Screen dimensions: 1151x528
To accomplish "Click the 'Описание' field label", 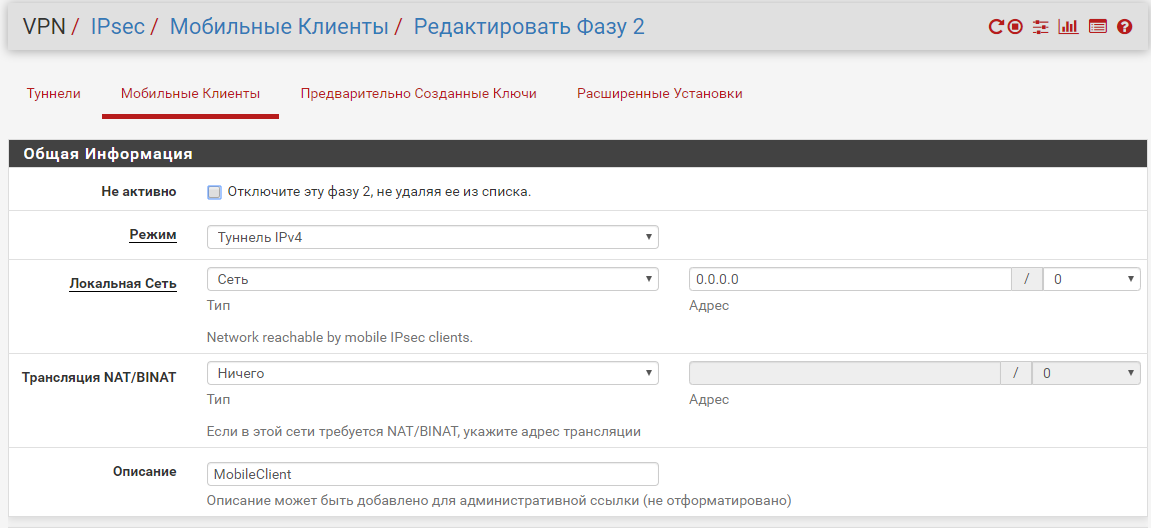I will coord(145,471).
